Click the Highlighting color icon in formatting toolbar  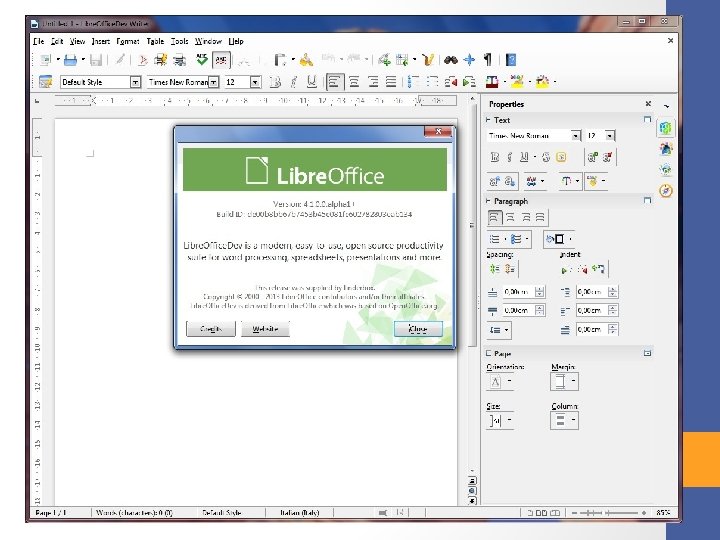(x=518, y=82)
